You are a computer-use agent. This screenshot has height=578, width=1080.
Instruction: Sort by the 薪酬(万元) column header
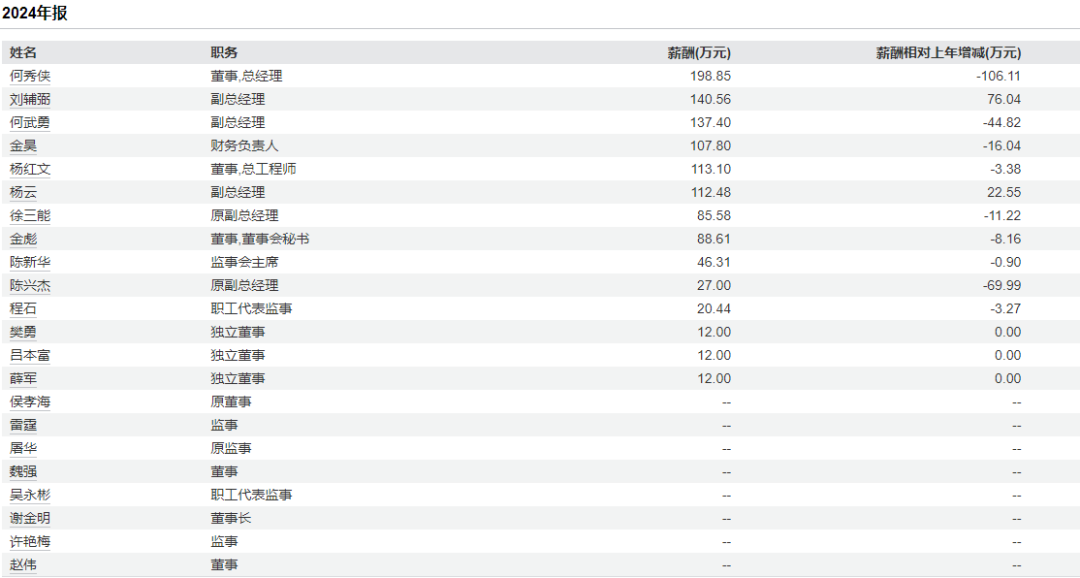coord(699,53)
